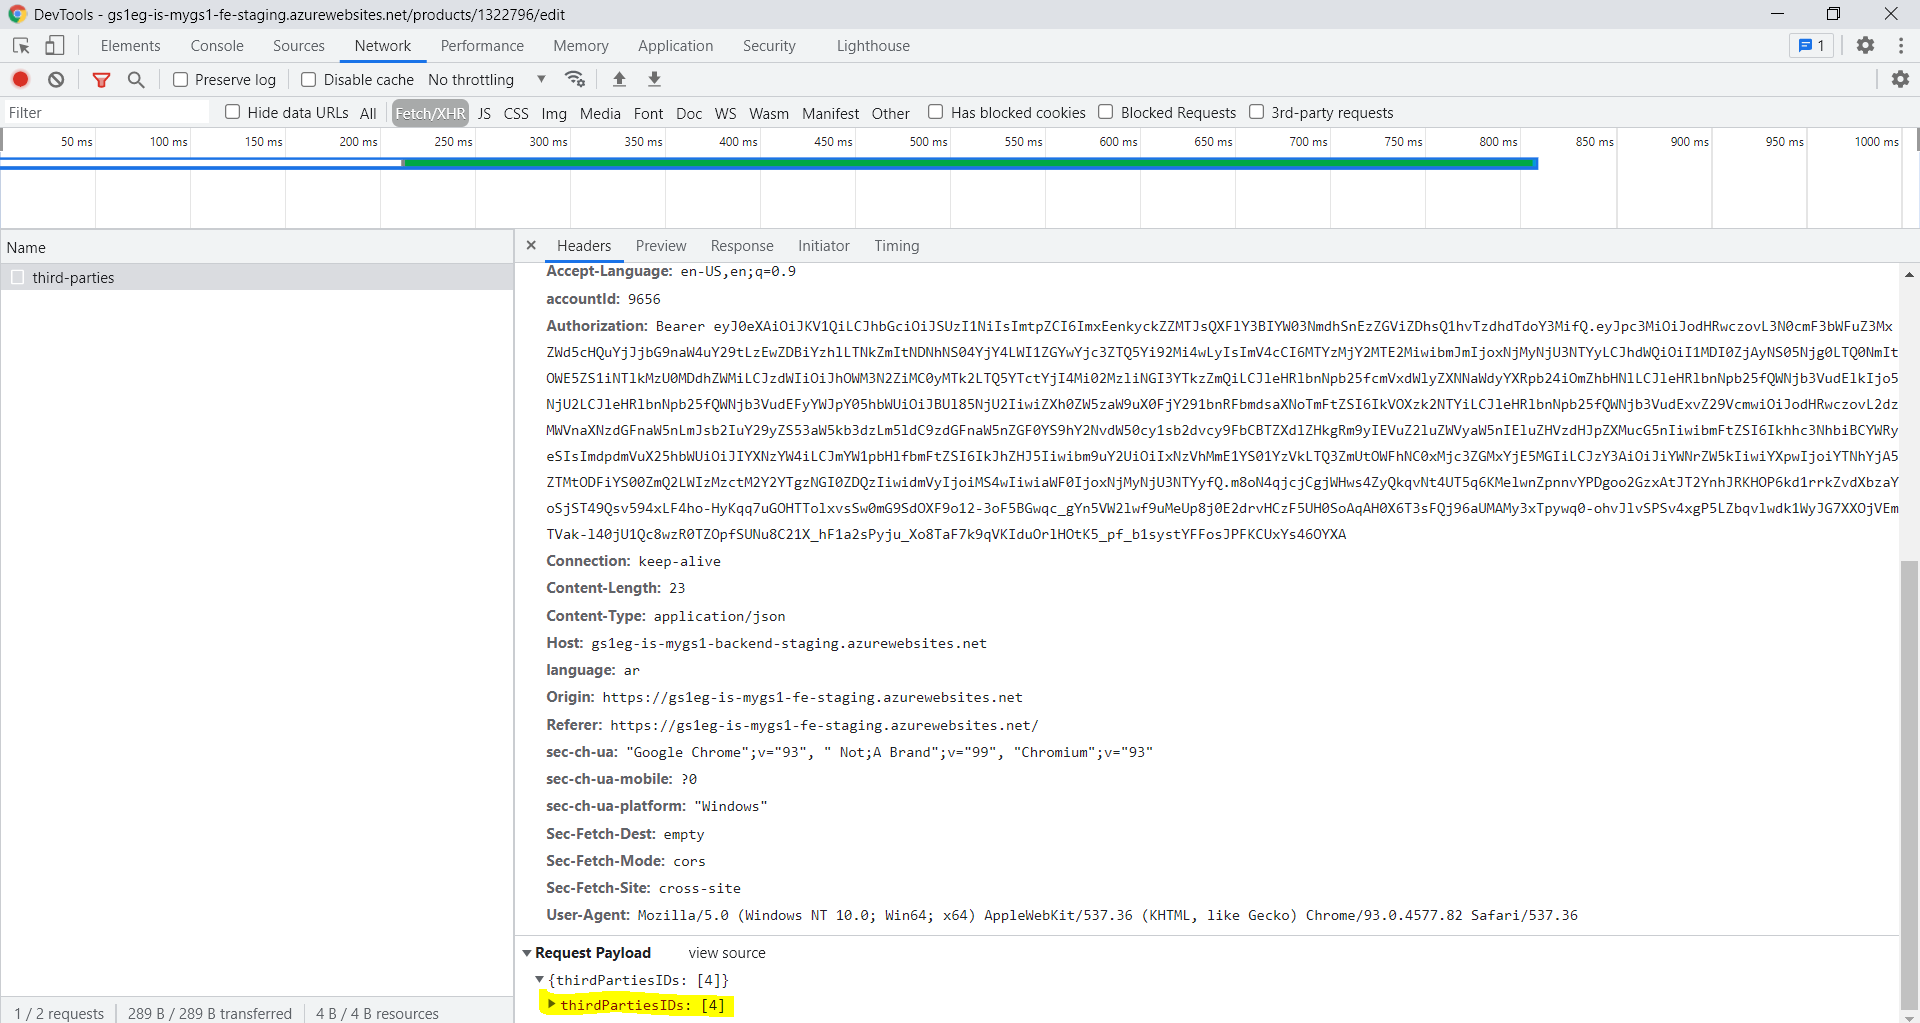
Task: Switch to the Console tab
Action: point(217,46)
